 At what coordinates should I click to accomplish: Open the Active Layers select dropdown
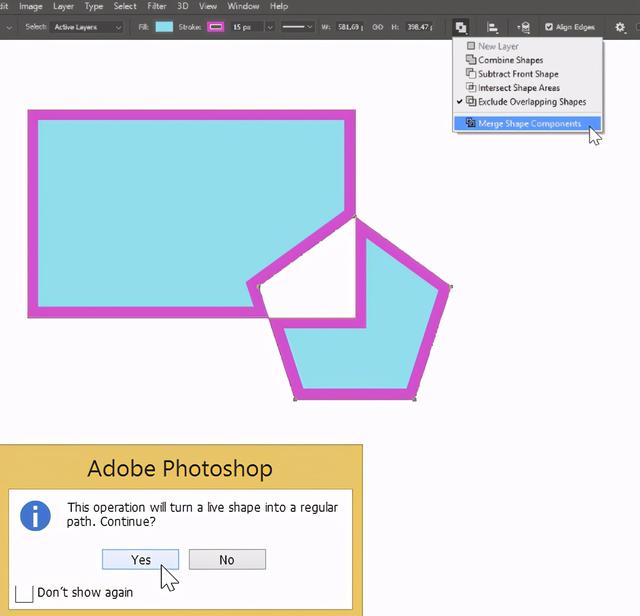tap(87, 27)
